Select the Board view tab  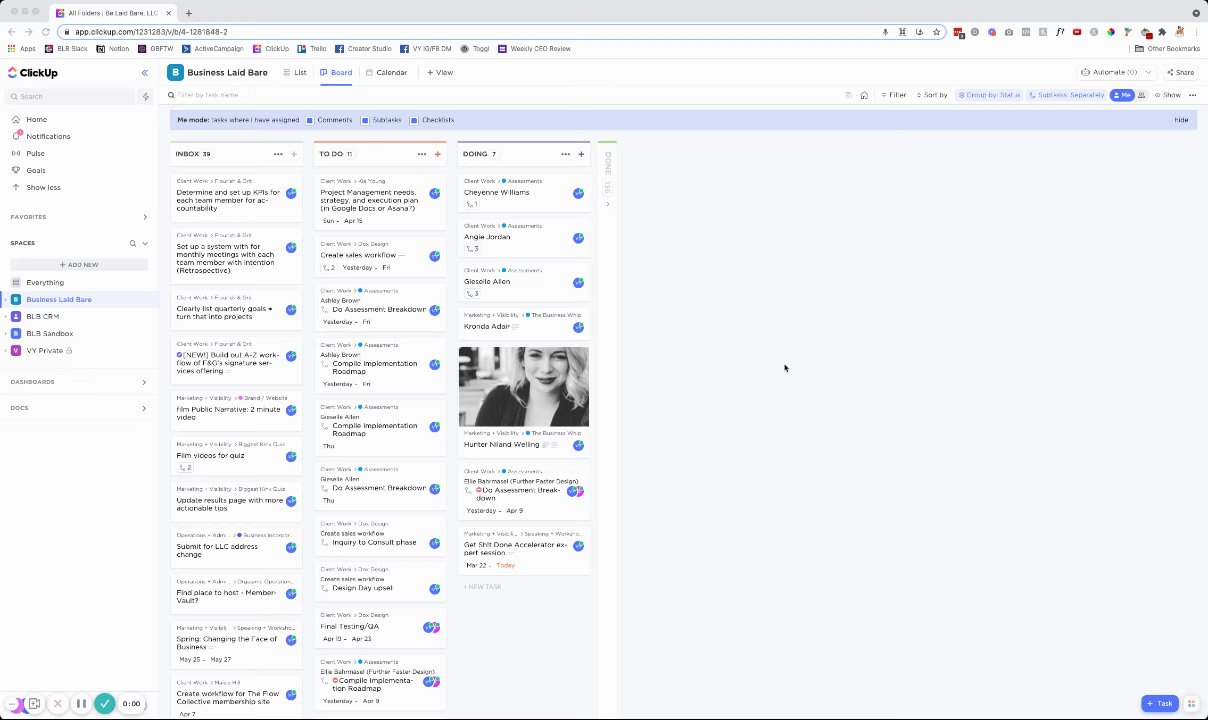336,72
